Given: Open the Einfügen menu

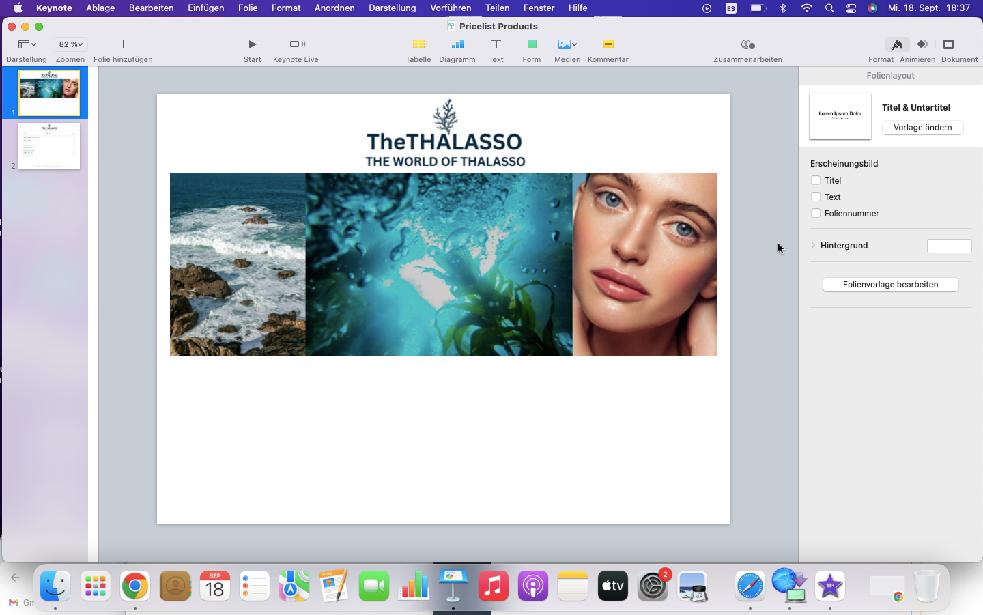Looking at the screenshot, I should tap(206, 8).
